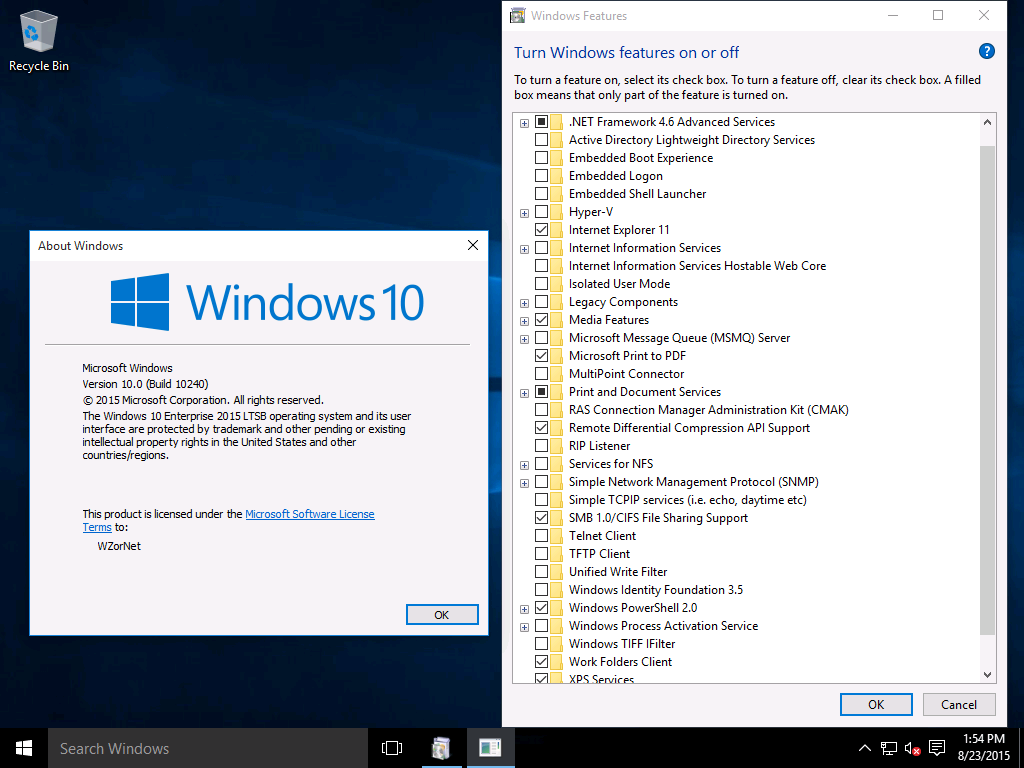Click the Telnet Client folder icon

[x=556, y=536]
